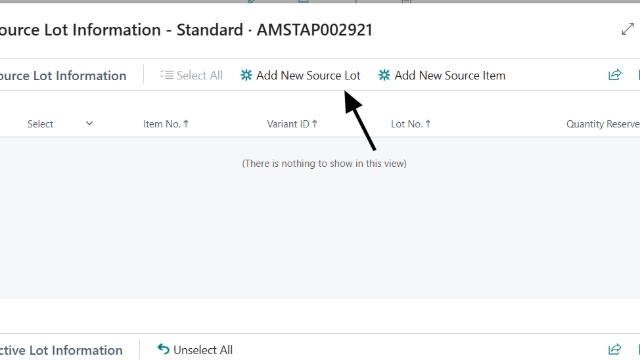This screenshot has height=360, width=640.
Task: Click Unselect All in Active Lot Information
Action: (195, 350)
